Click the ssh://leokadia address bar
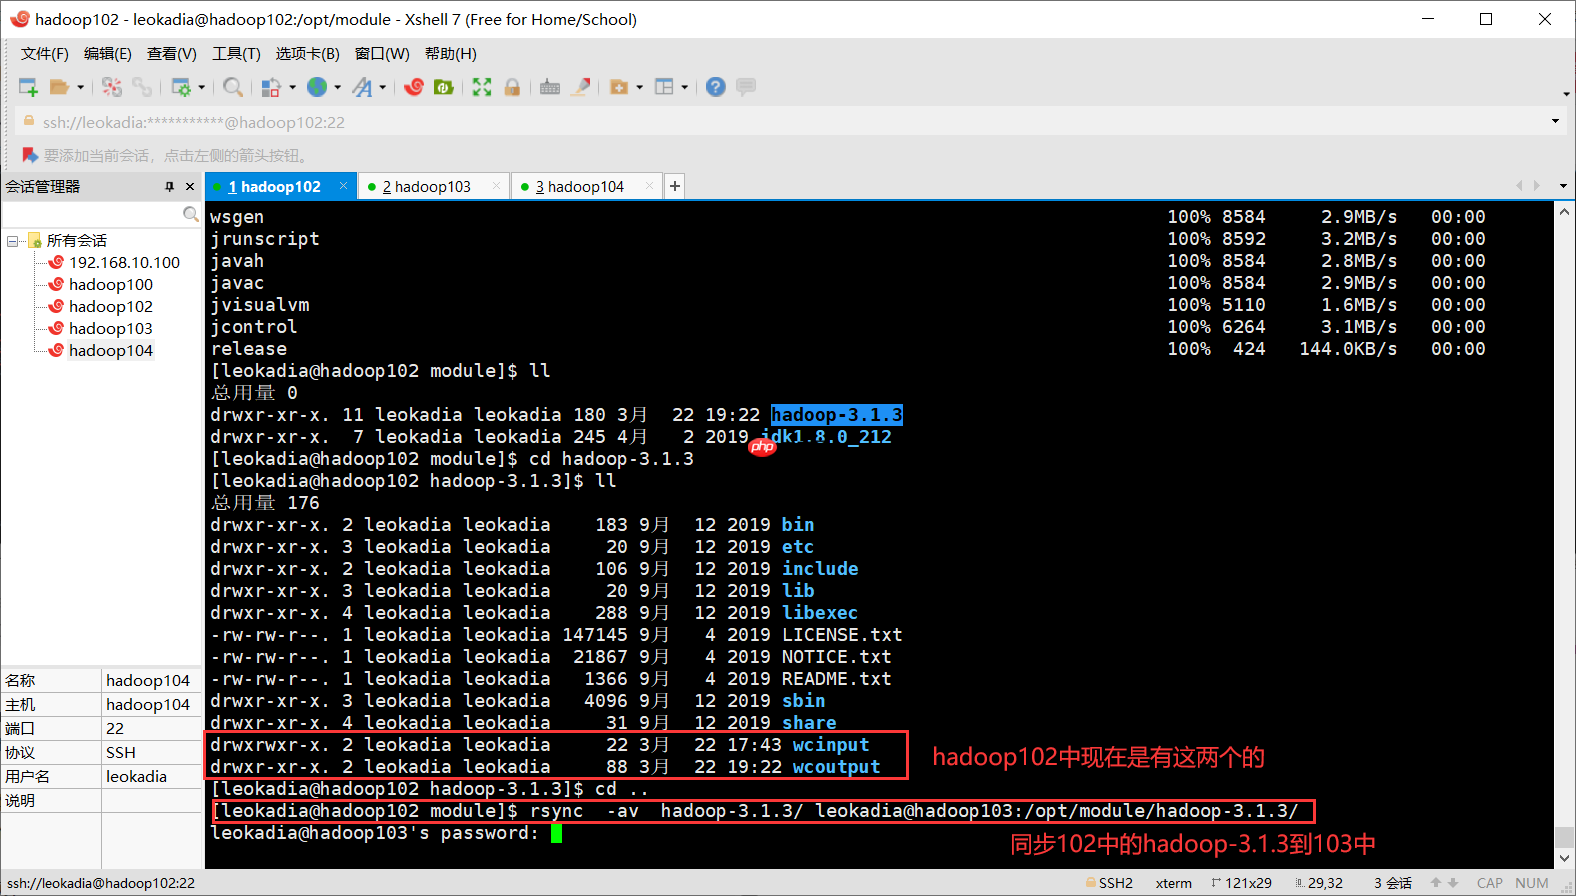This screenshot has width=1576, height=896. (x=780, y=122)
